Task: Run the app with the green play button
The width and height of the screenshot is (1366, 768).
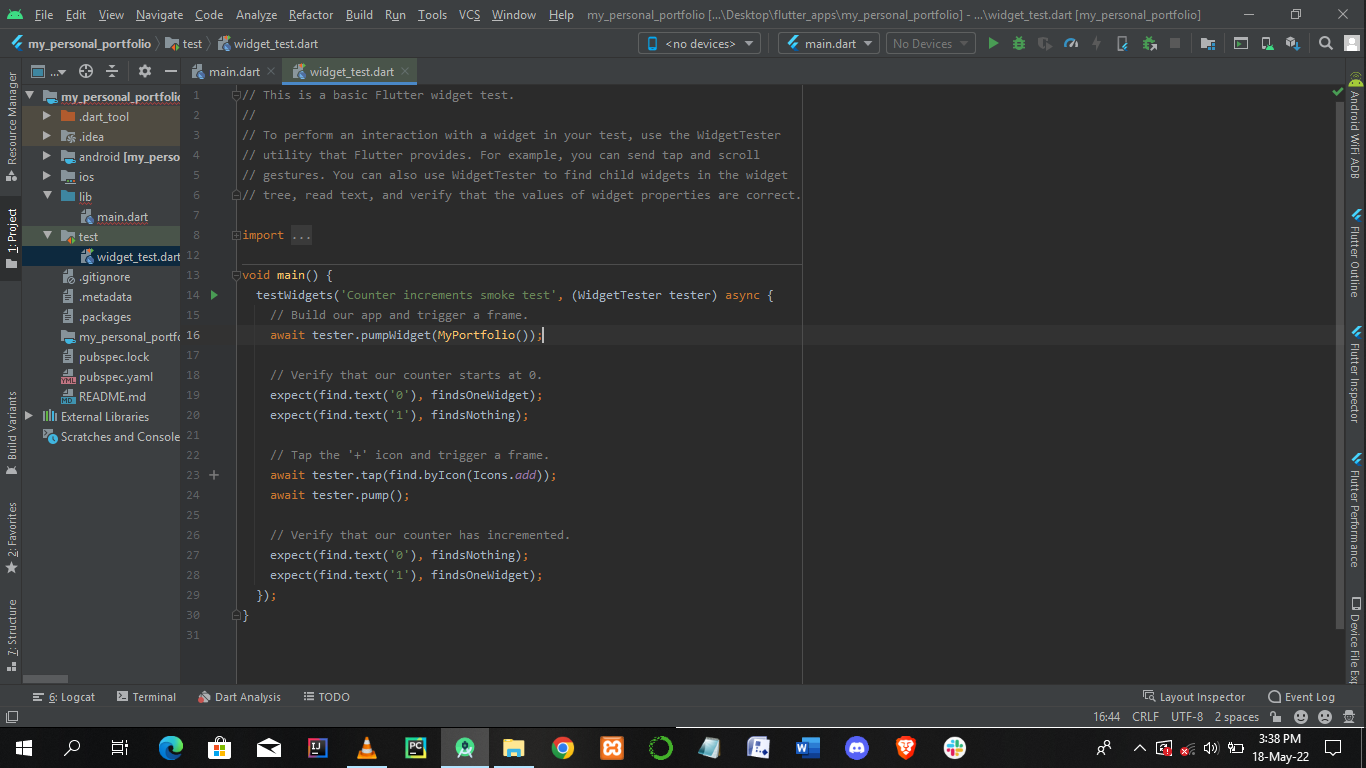Action: 993,43
